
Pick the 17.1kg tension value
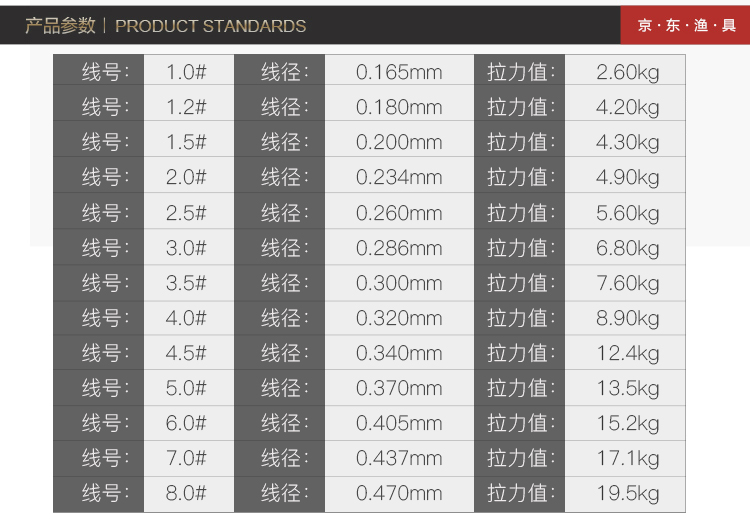pyautogui.click(x=628, y=459)
